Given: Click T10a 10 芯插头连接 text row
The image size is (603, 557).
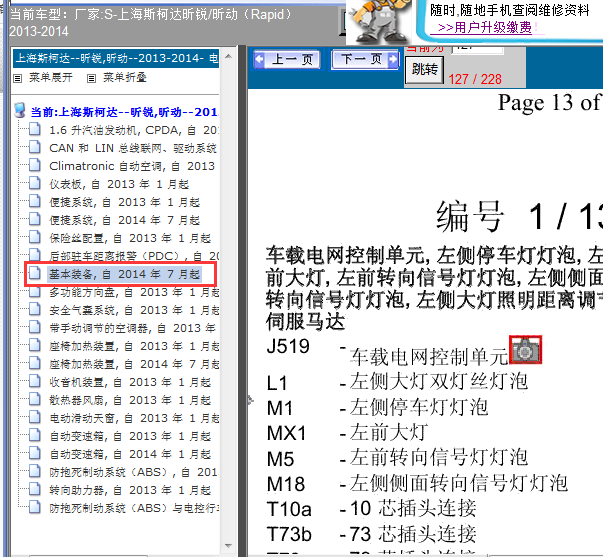Looking at the screenshot, I should tap(371, 509).
